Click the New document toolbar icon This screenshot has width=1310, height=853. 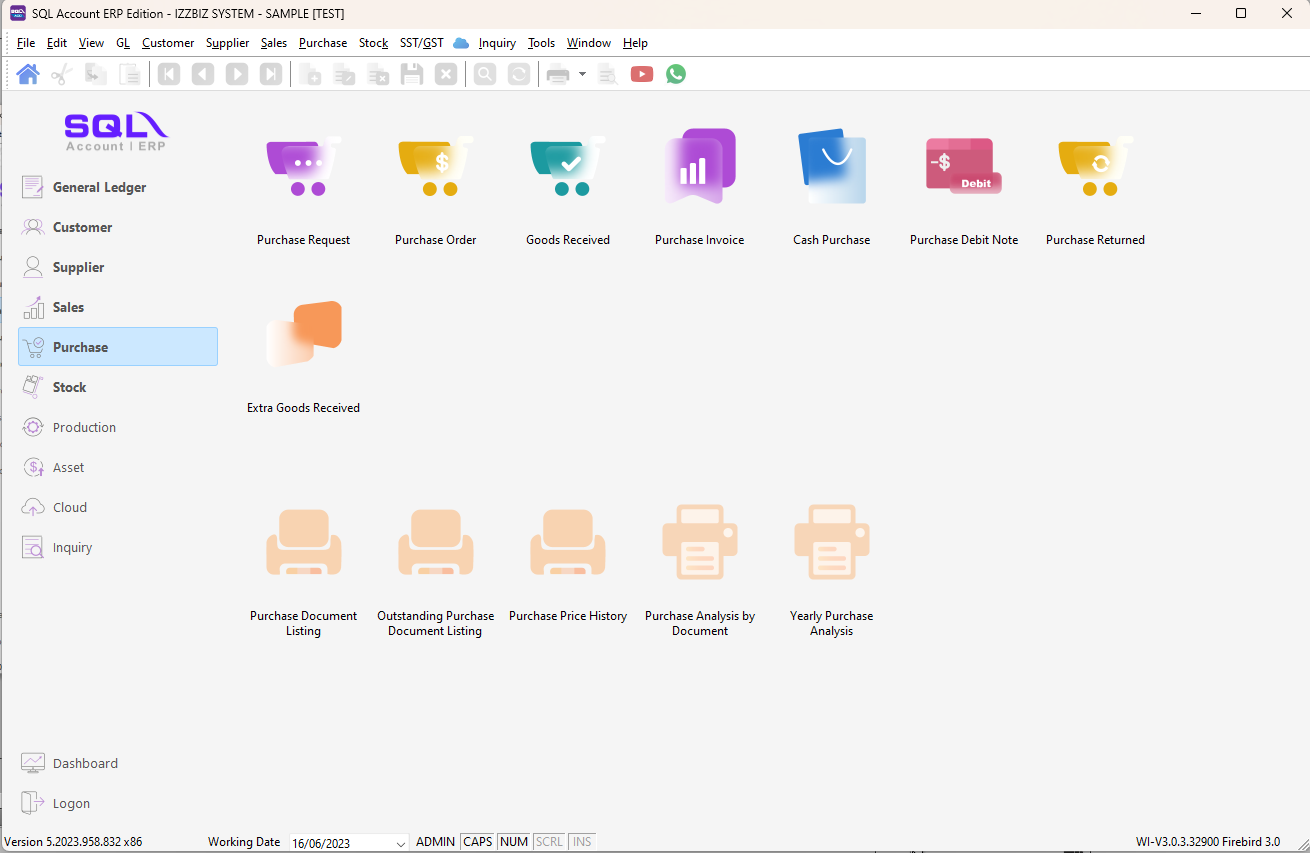click(311, 74)
